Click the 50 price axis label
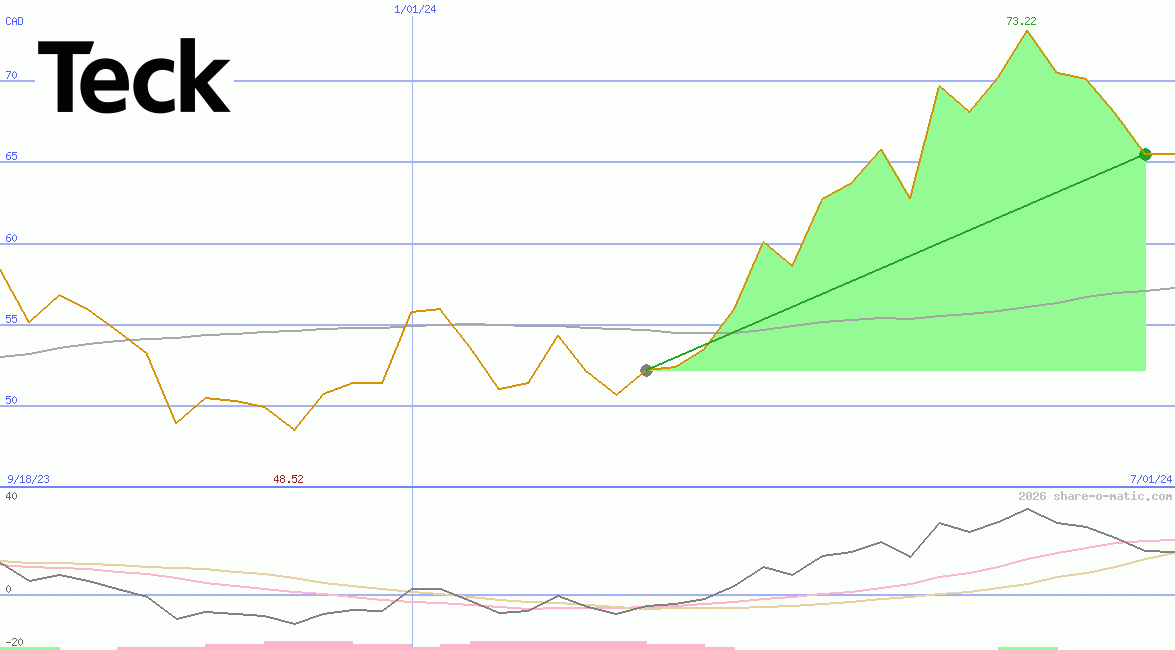Viewport: 1175px width, 650px height. pos(11,400)
